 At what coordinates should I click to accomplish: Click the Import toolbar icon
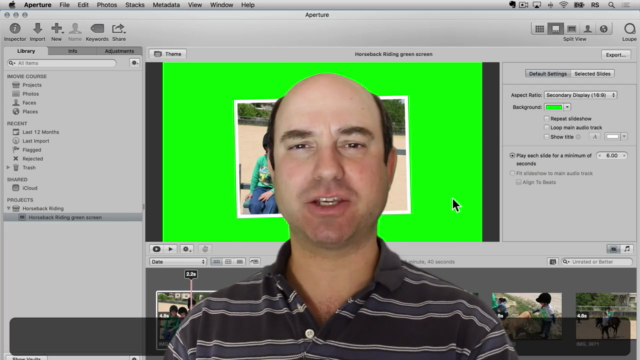[x=38, y=29]
